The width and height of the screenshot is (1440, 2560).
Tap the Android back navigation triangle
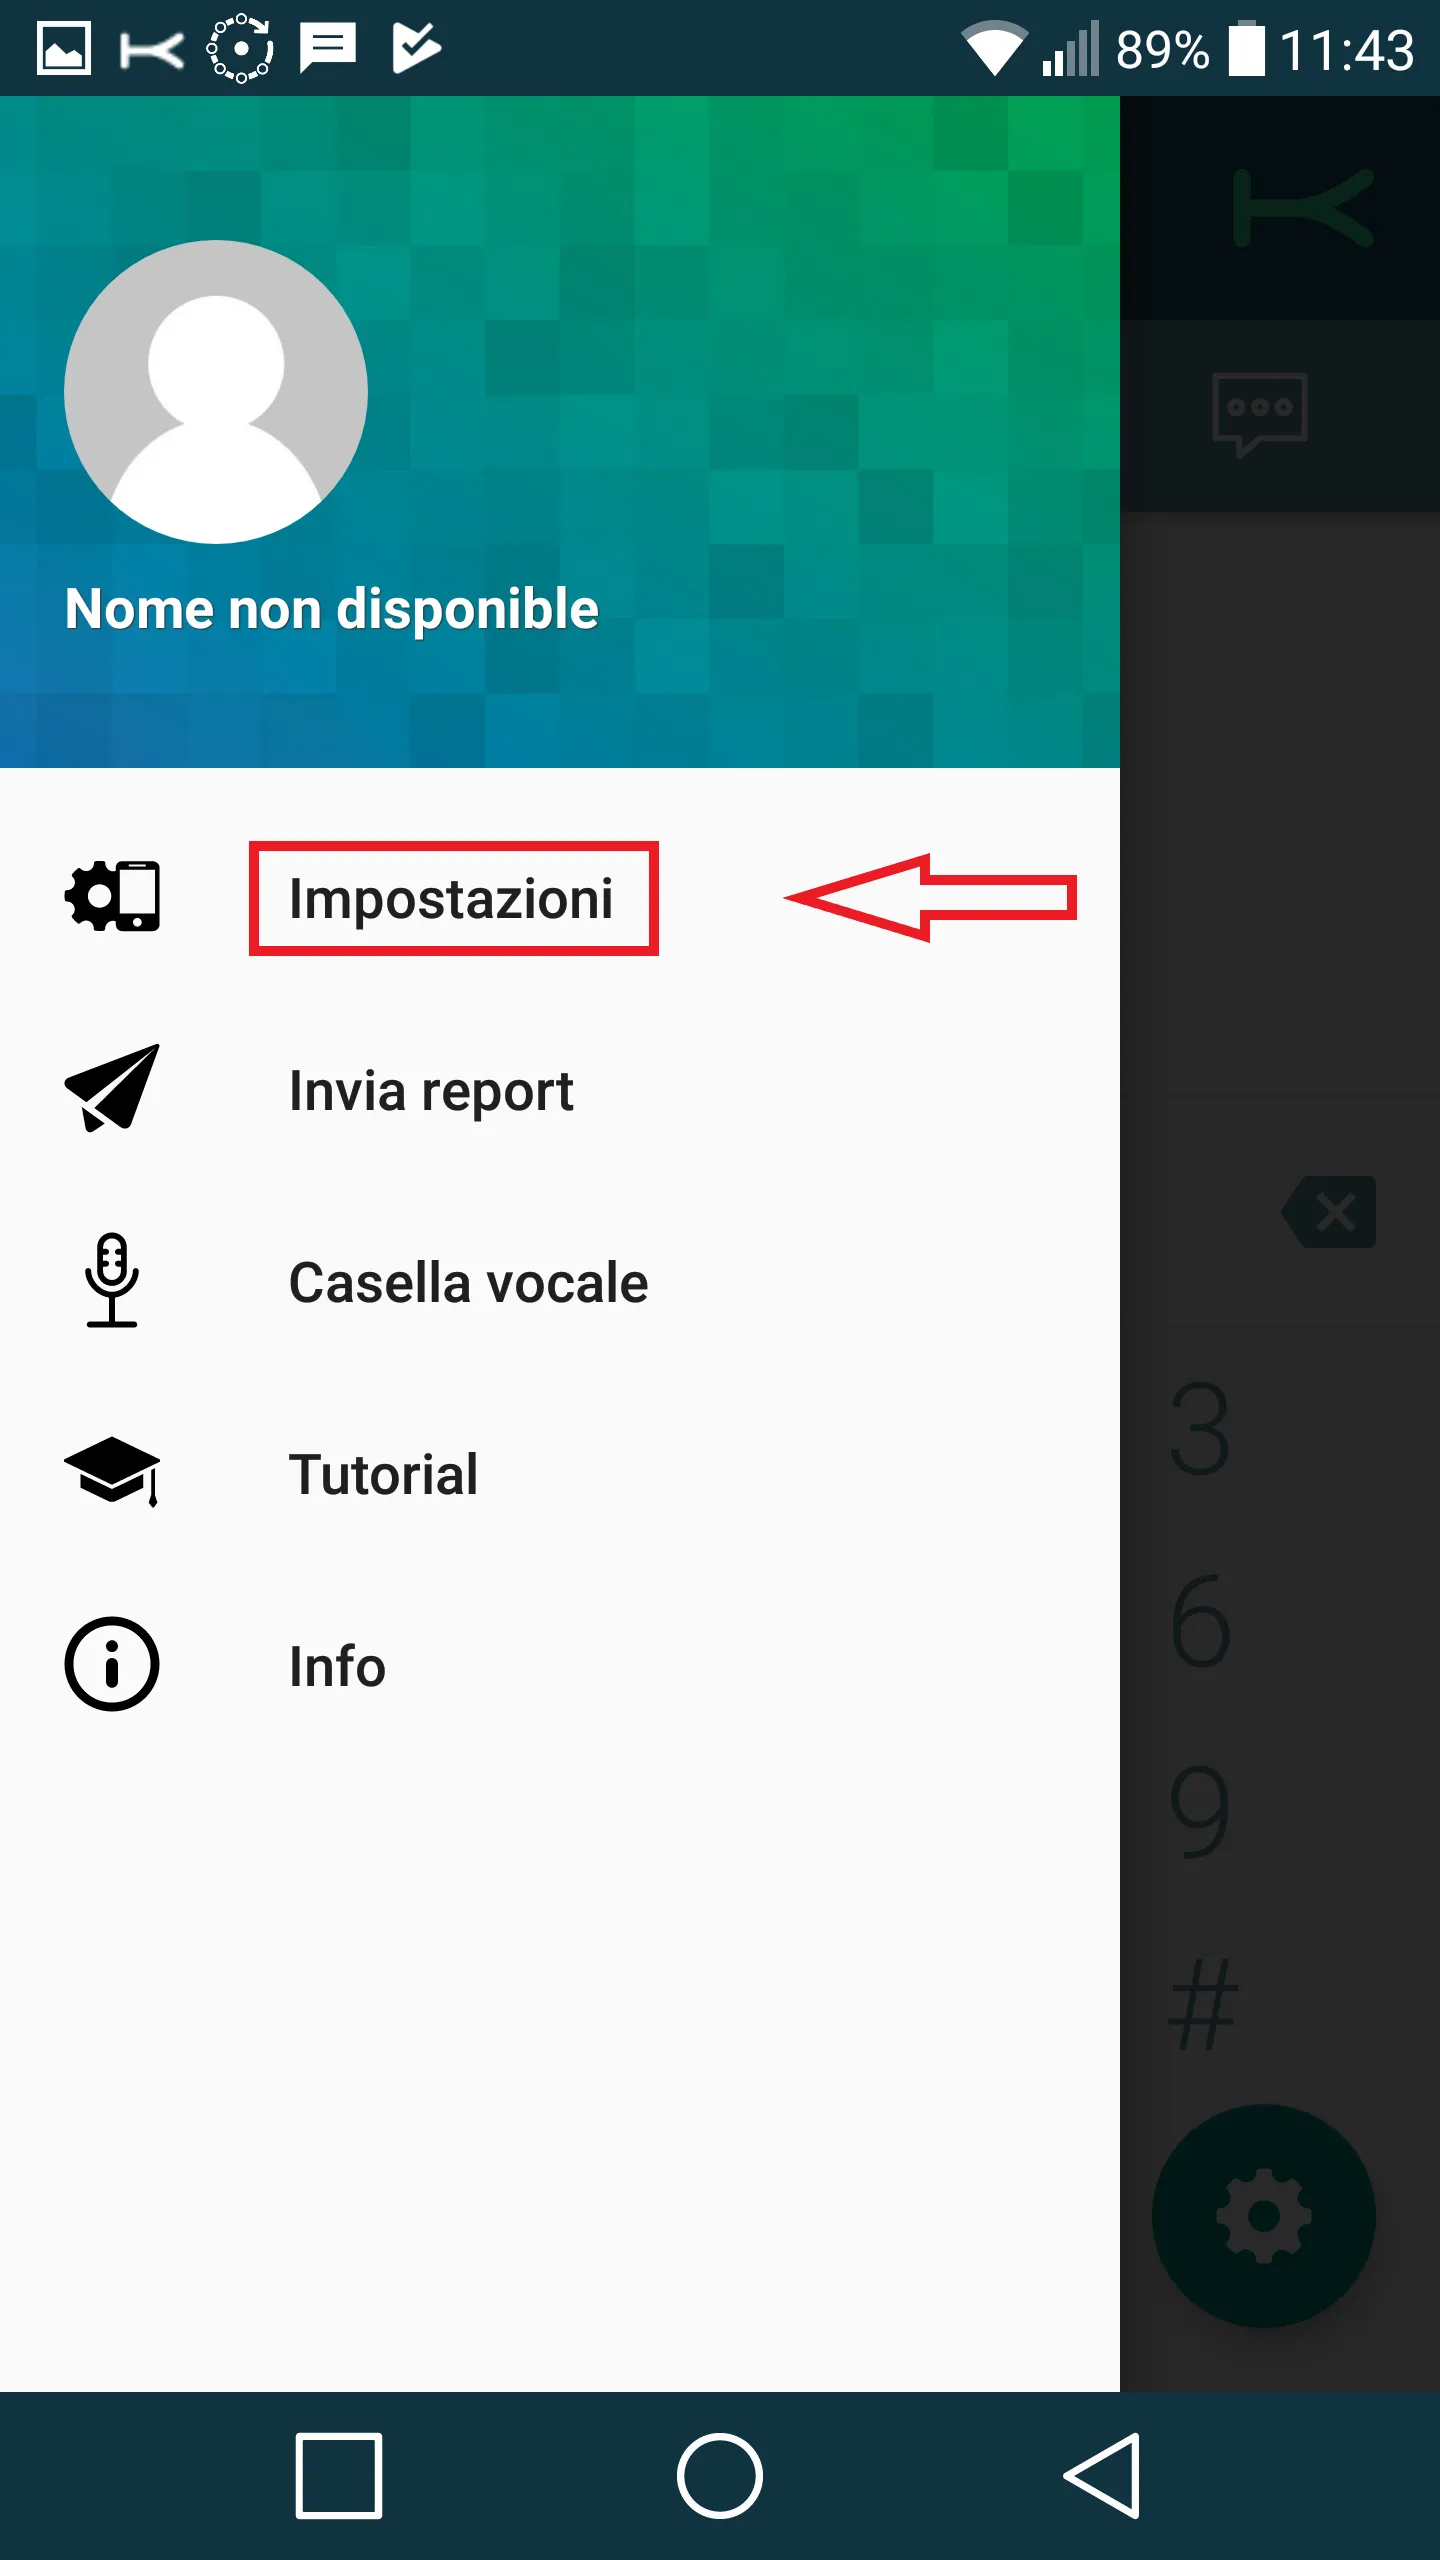[1102, 2476]
